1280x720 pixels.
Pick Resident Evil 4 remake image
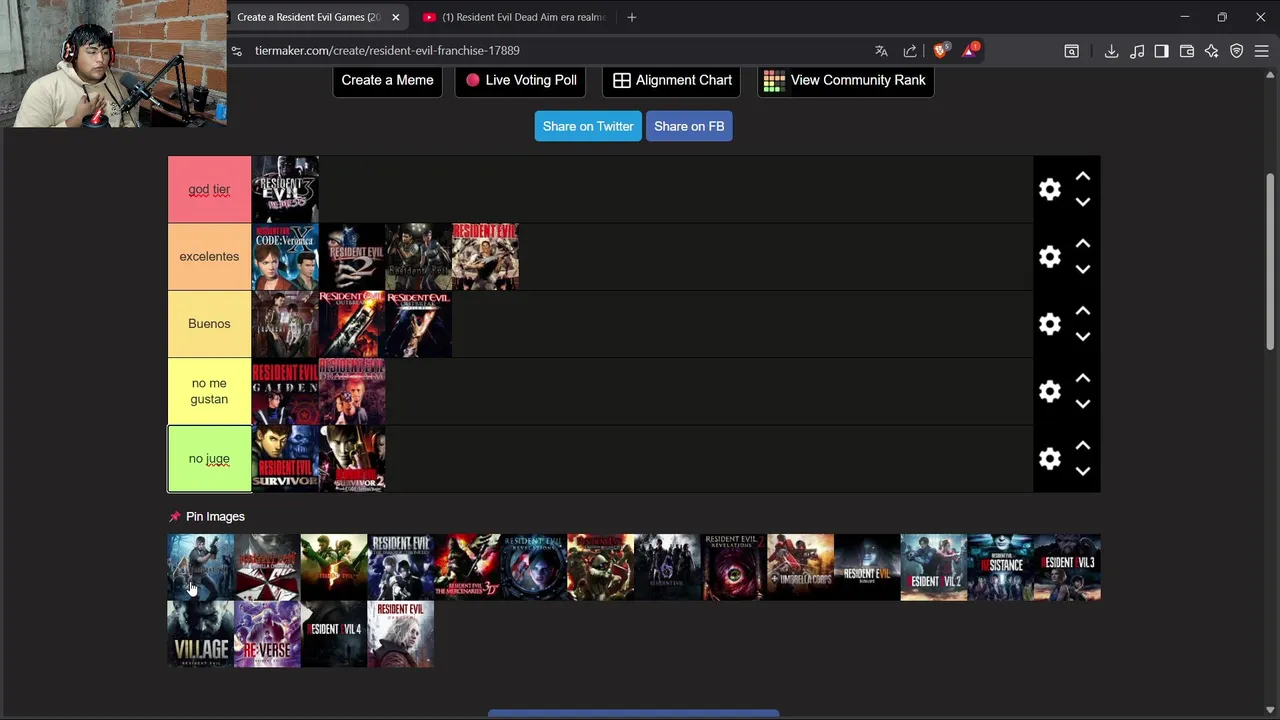(334, 634)
